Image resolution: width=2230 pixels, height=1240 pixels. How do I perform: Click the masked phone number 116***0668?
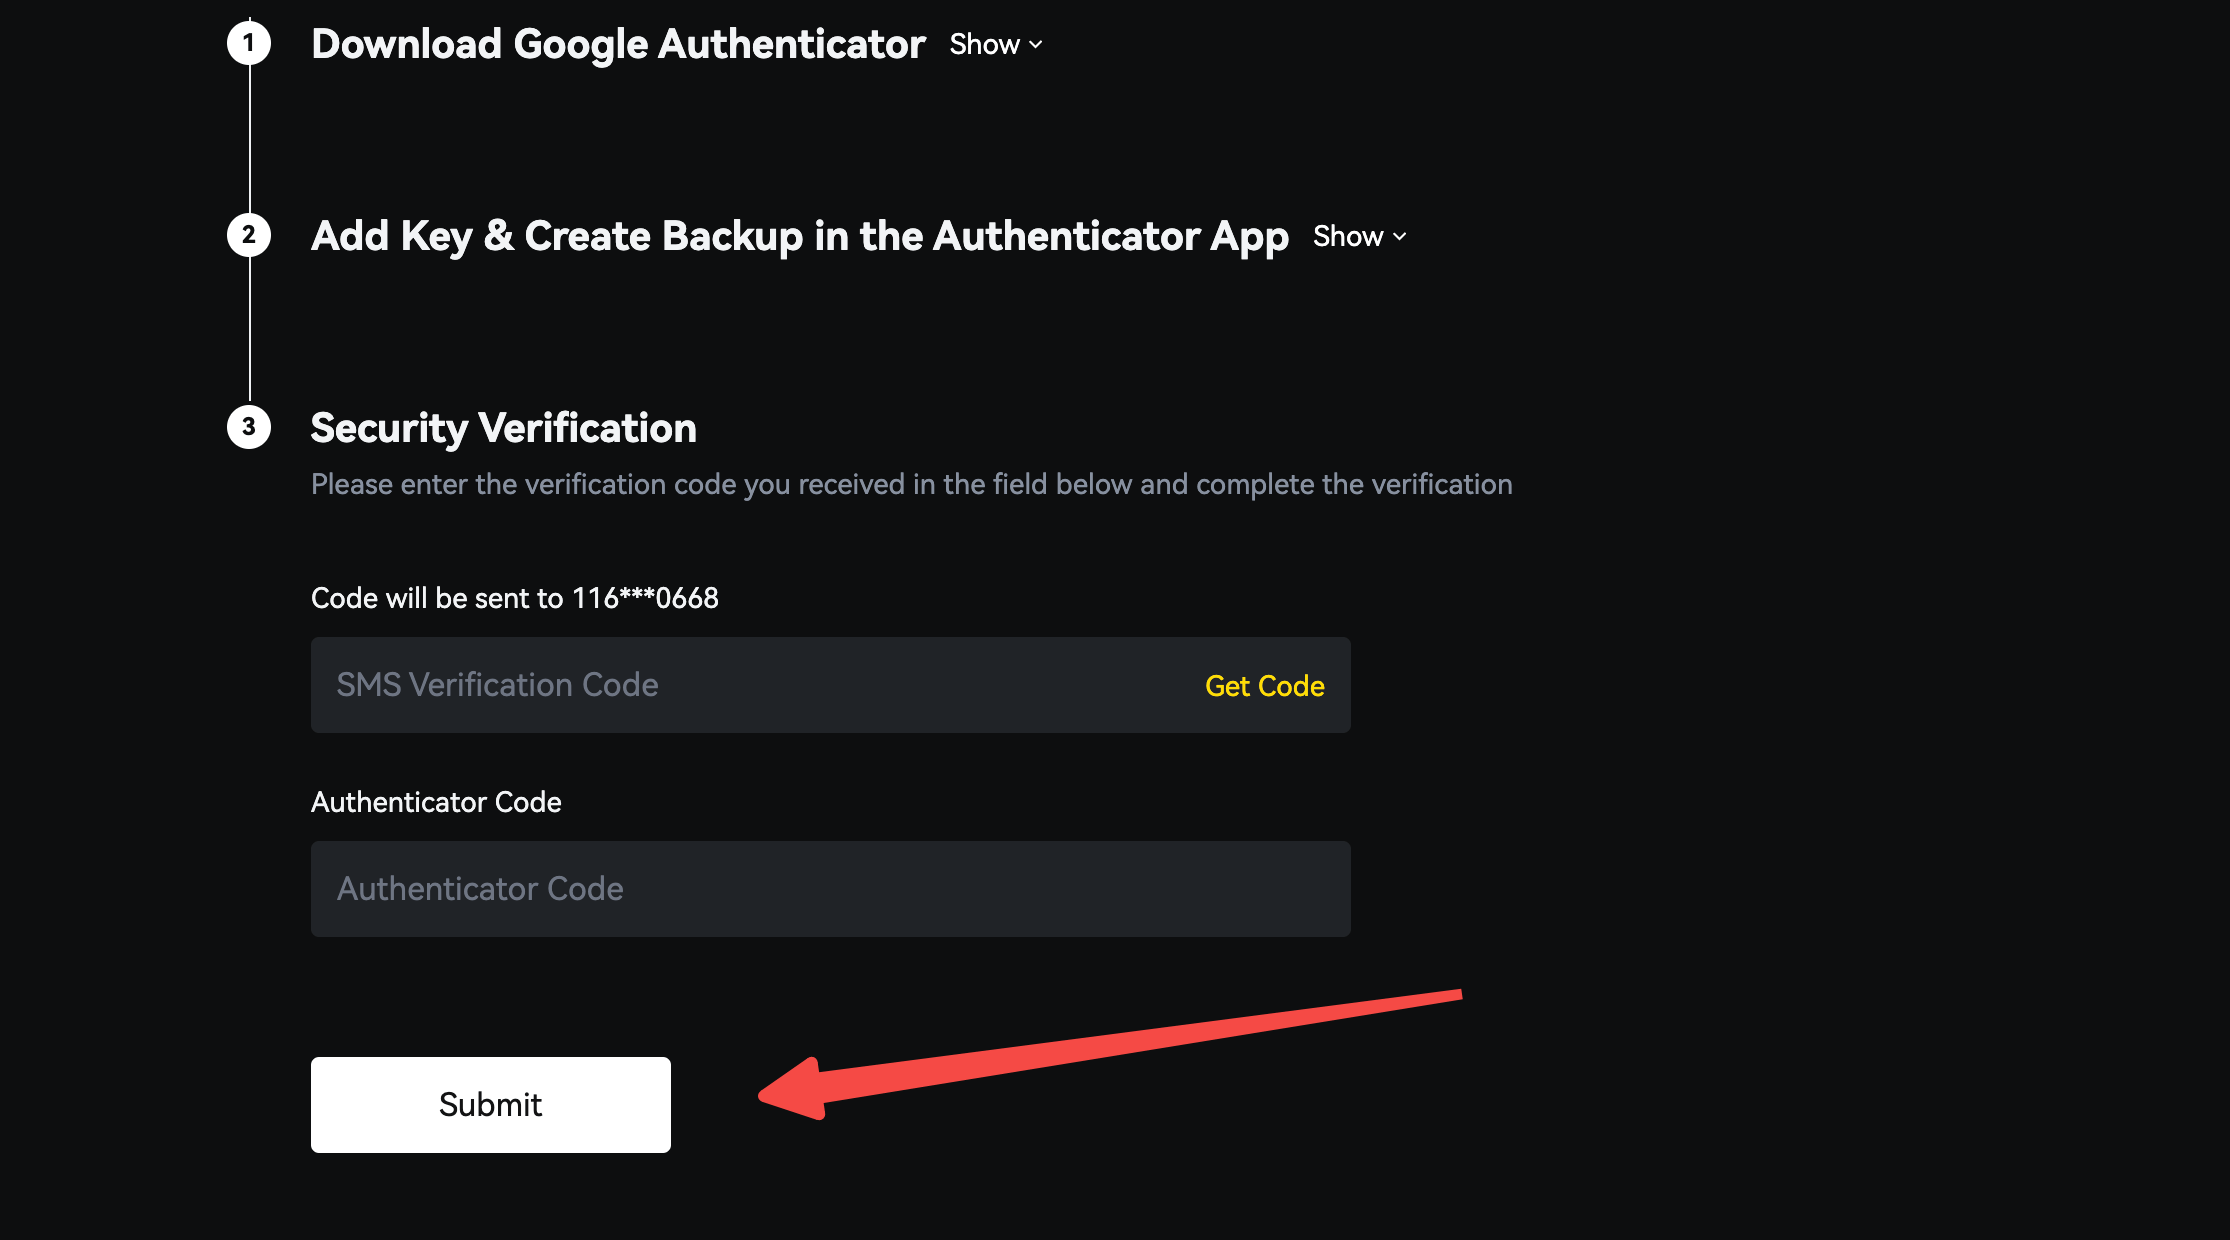pyautogui.click(x=645, y=598)
